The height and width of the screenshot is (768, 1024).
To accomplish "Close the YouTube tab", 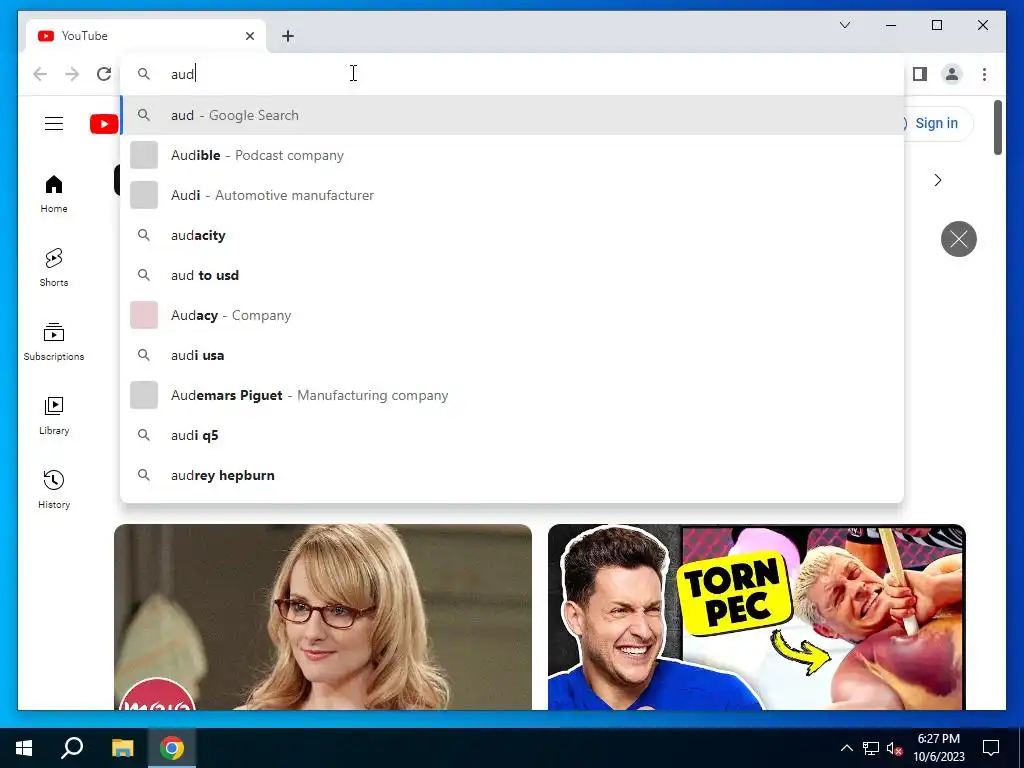I will (250, 36).
